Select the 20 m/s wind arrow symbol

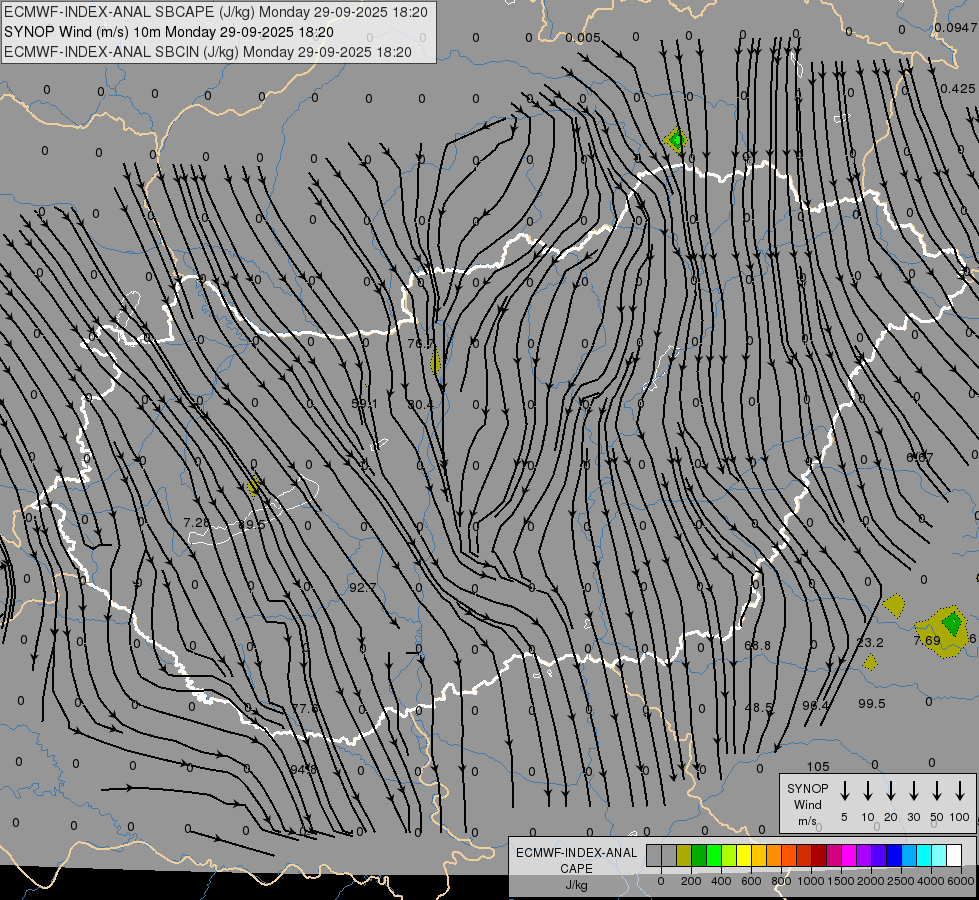pos(891,791)
